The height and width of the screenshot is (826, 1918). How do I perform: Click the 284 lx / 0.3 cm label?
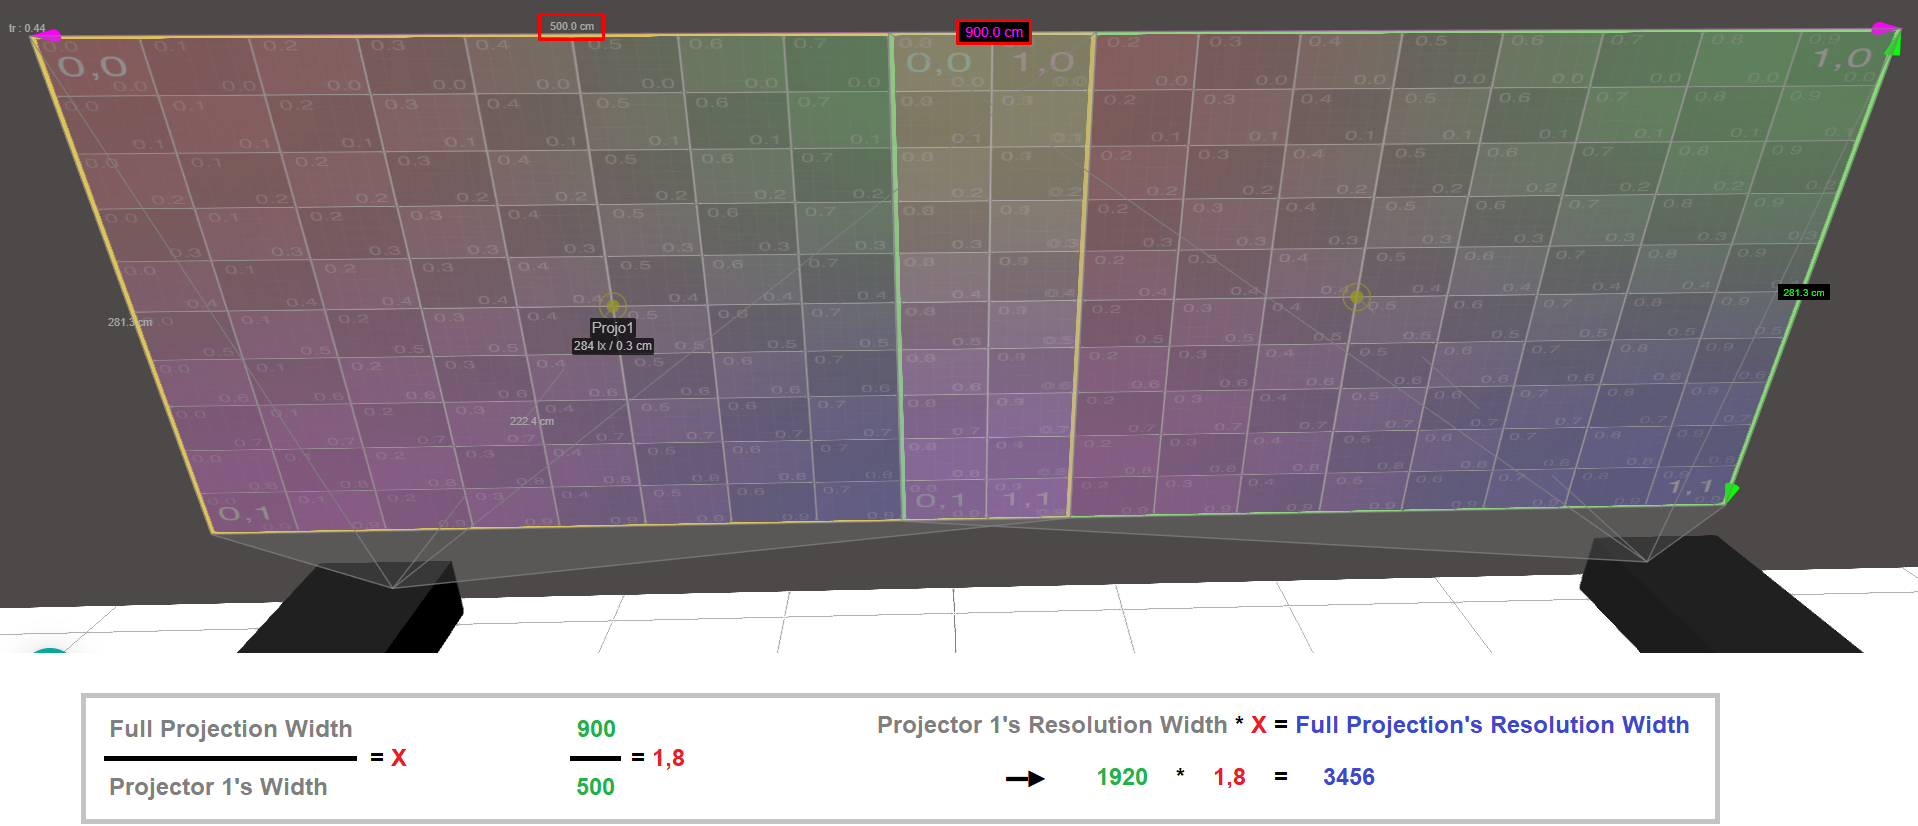tap(612, 346)
